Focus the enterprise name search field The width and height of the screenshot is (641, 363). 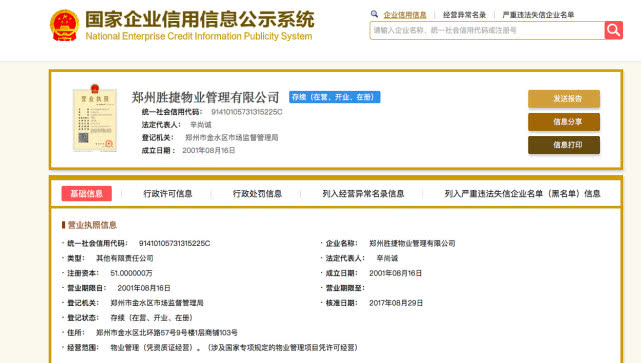click(x=487, y=30)
